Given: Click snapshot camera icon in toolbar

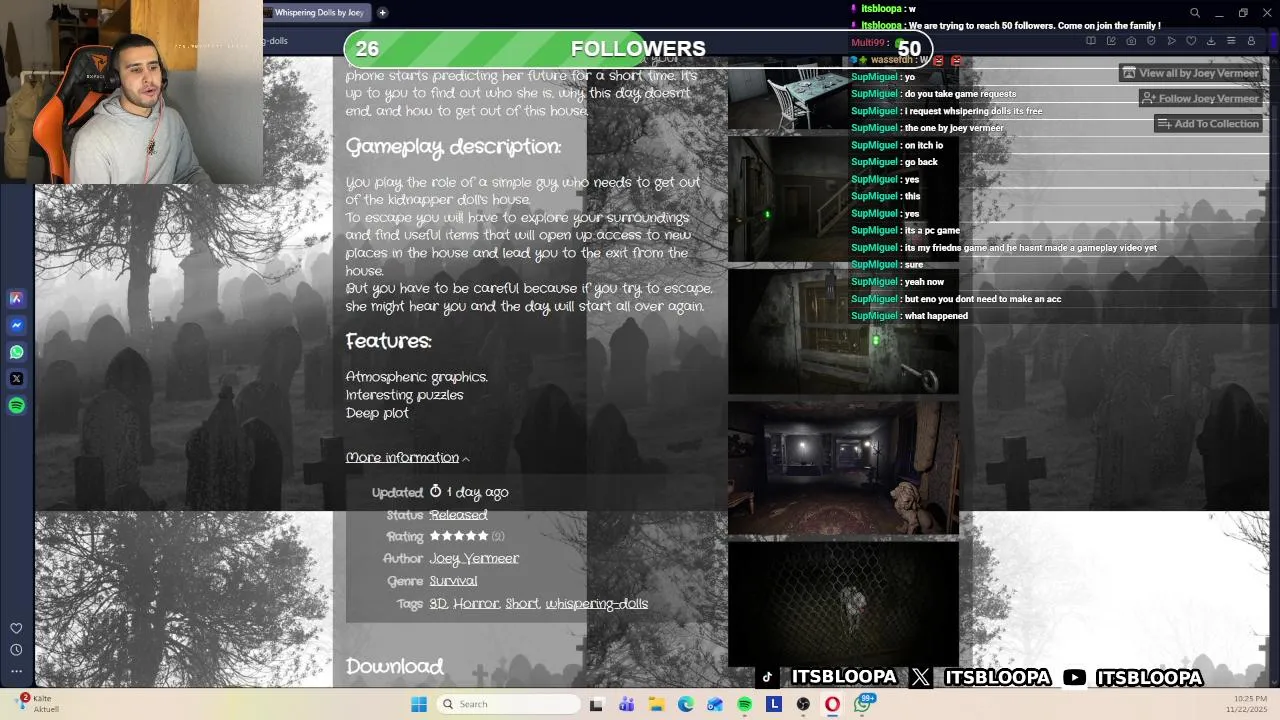Looking at the screenshot, I should point(1131,41).
